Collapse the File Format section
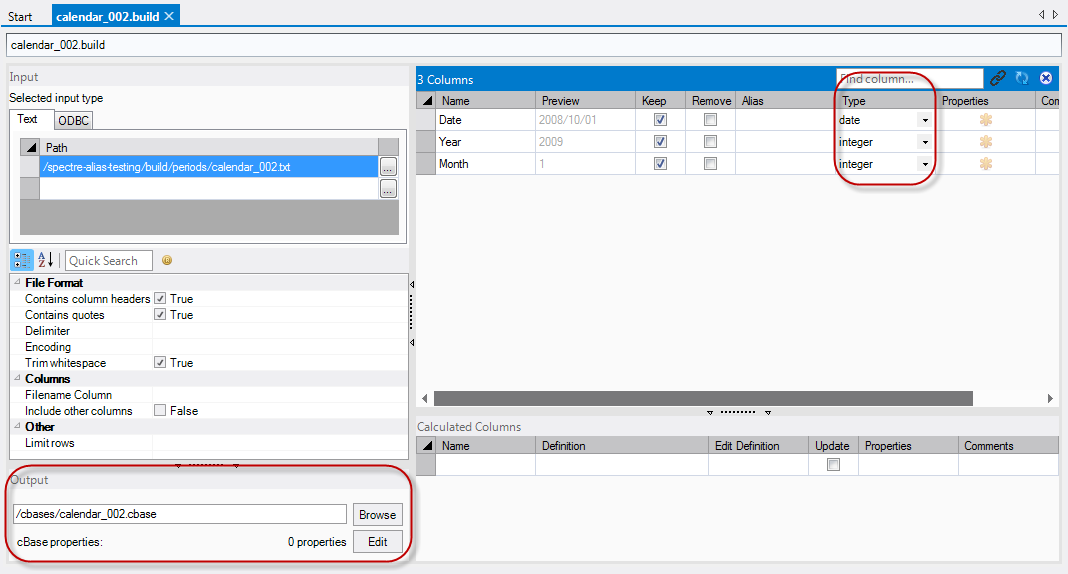1068x574 pixels. coord(17,282)
